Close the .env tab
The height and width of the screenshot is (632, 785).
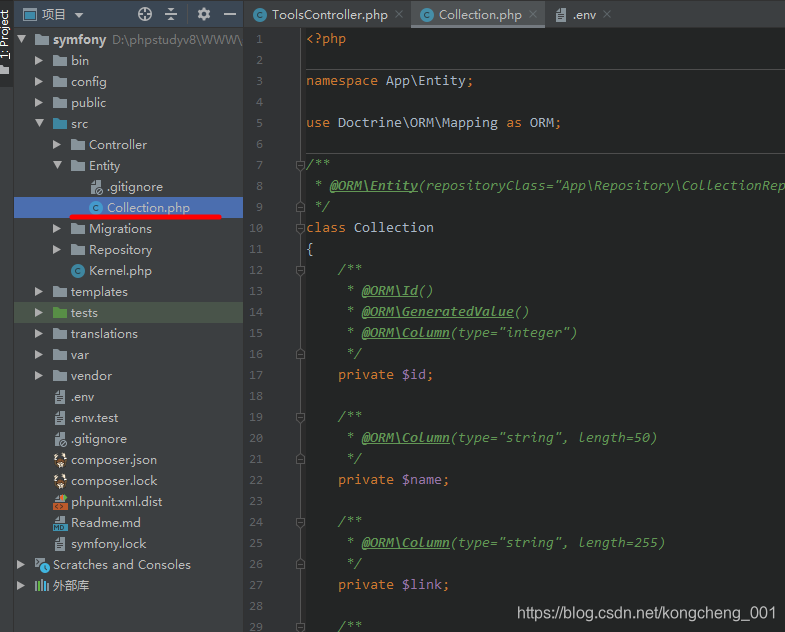point(607,15)
